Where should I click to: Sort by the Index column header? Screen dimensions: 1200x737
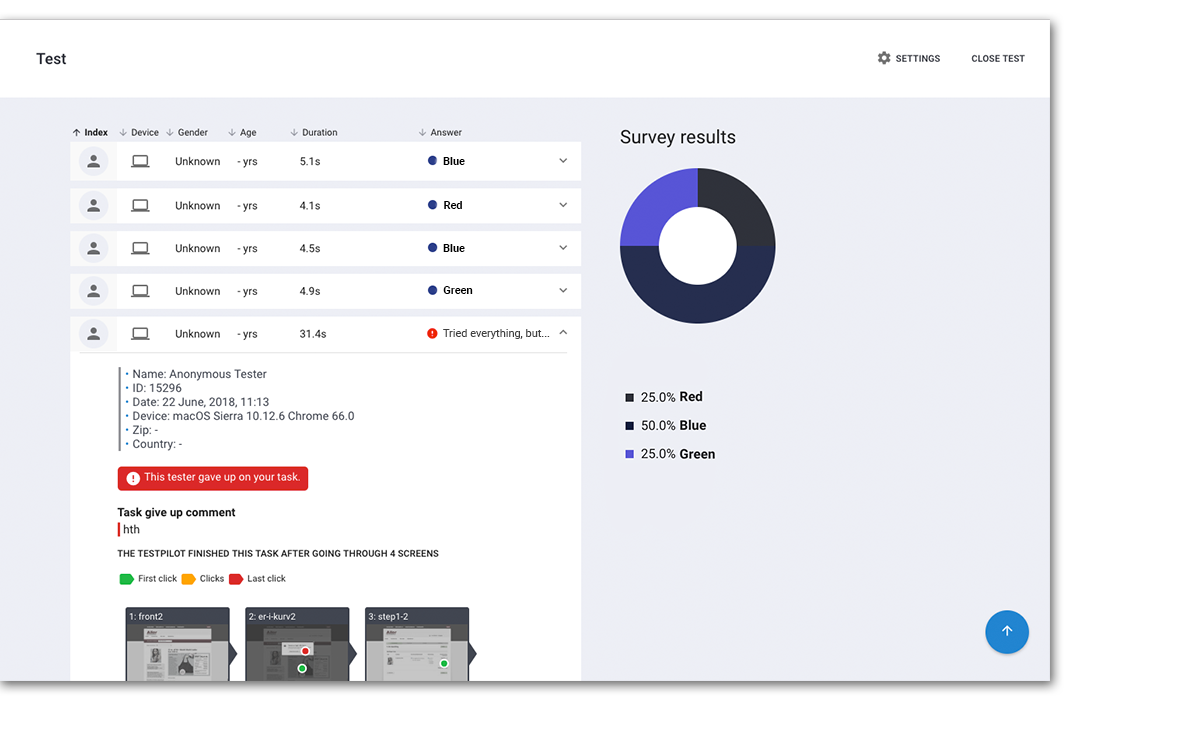(x=90, y=132)
